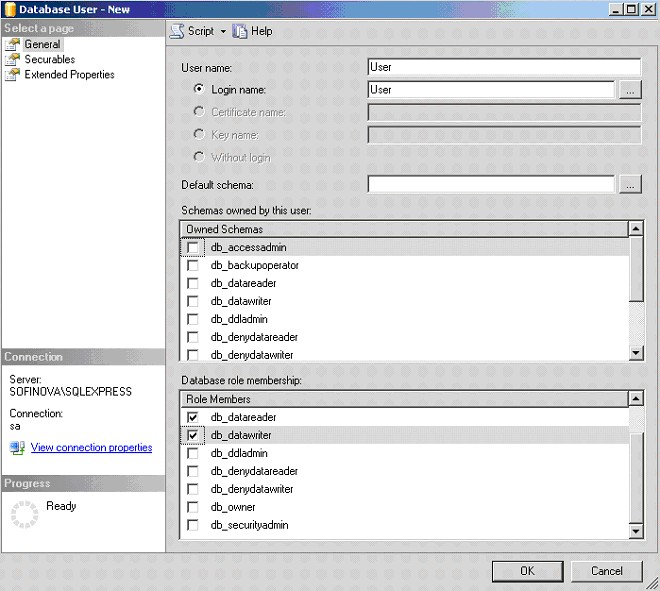Click the connection properties icon
Viewport: 660px width, 591px height.
click(x=16, y=448)
